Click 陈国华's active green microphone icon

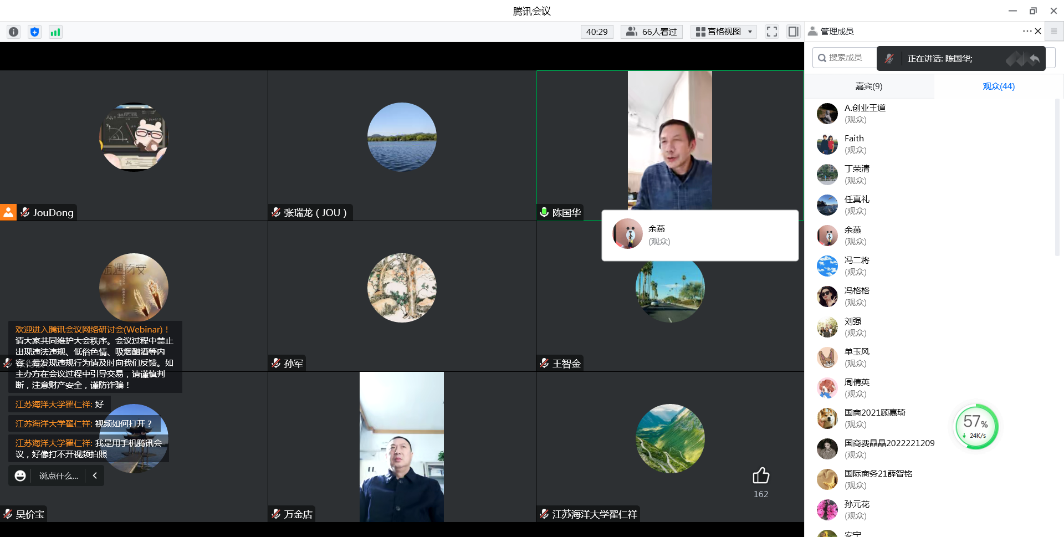pos(545,213)
